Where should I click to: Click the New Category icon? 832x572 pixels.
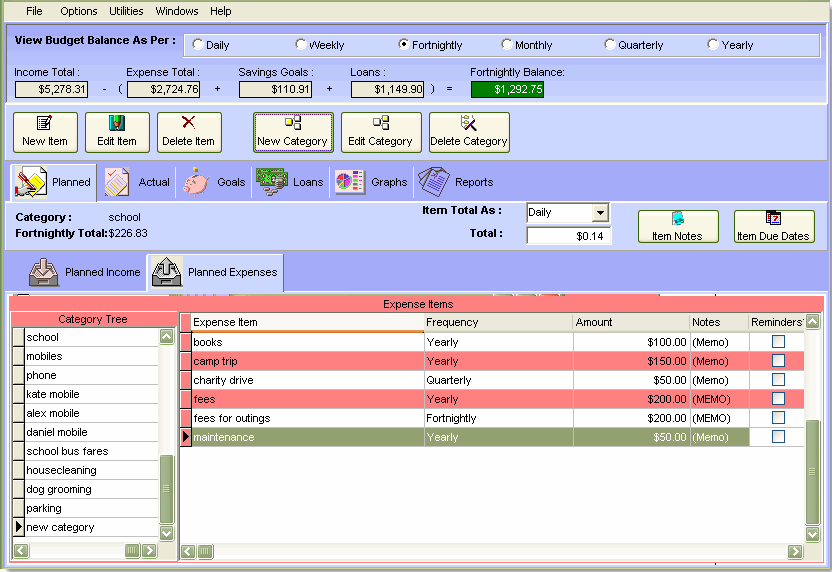tap(293, 123)
